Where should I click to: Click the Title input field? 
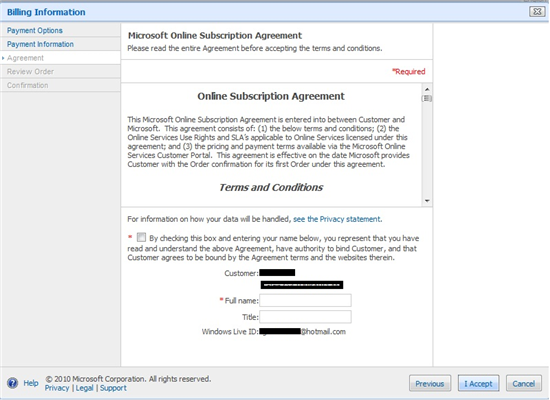pyautogui.click(x=305, y=317)
